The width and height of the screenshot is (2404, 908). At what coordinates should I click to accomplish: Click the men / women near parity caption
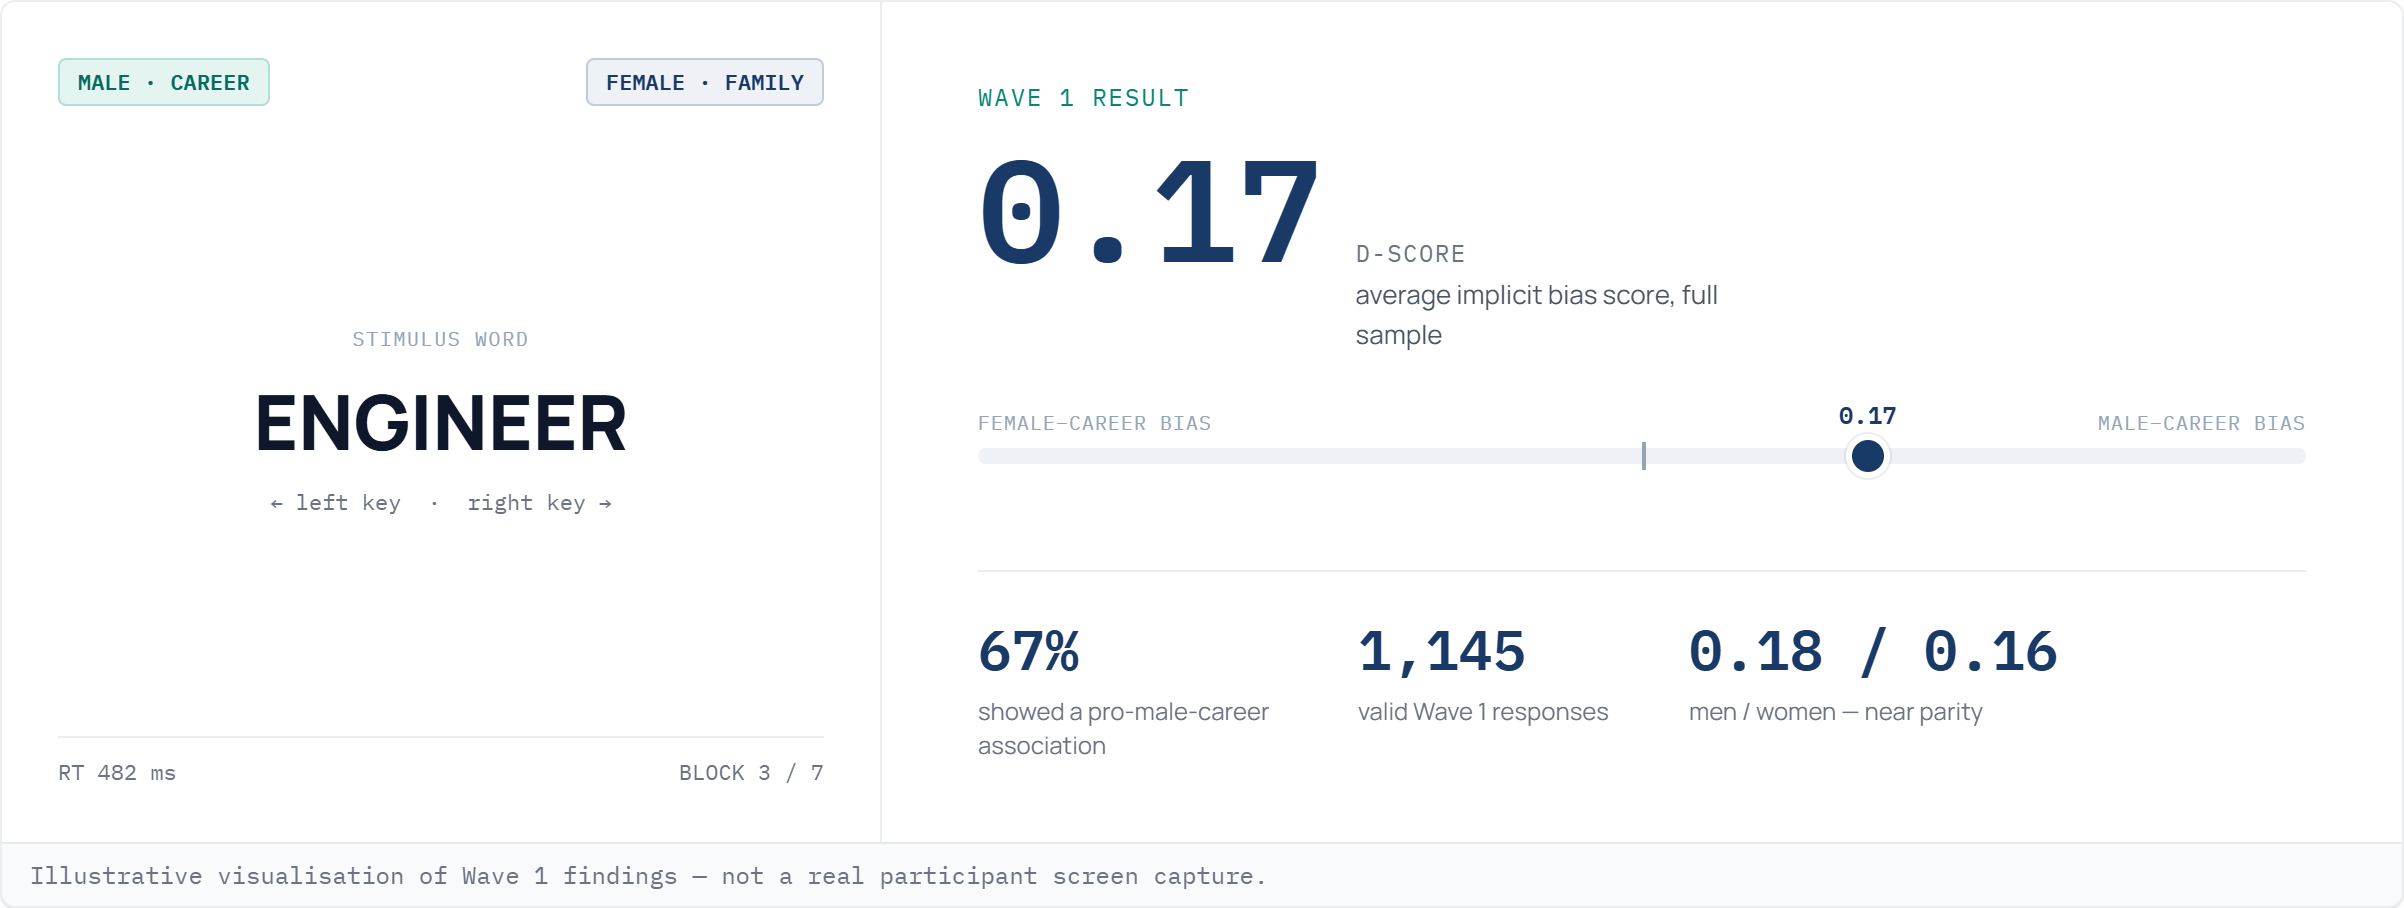tap(1836, 712)
